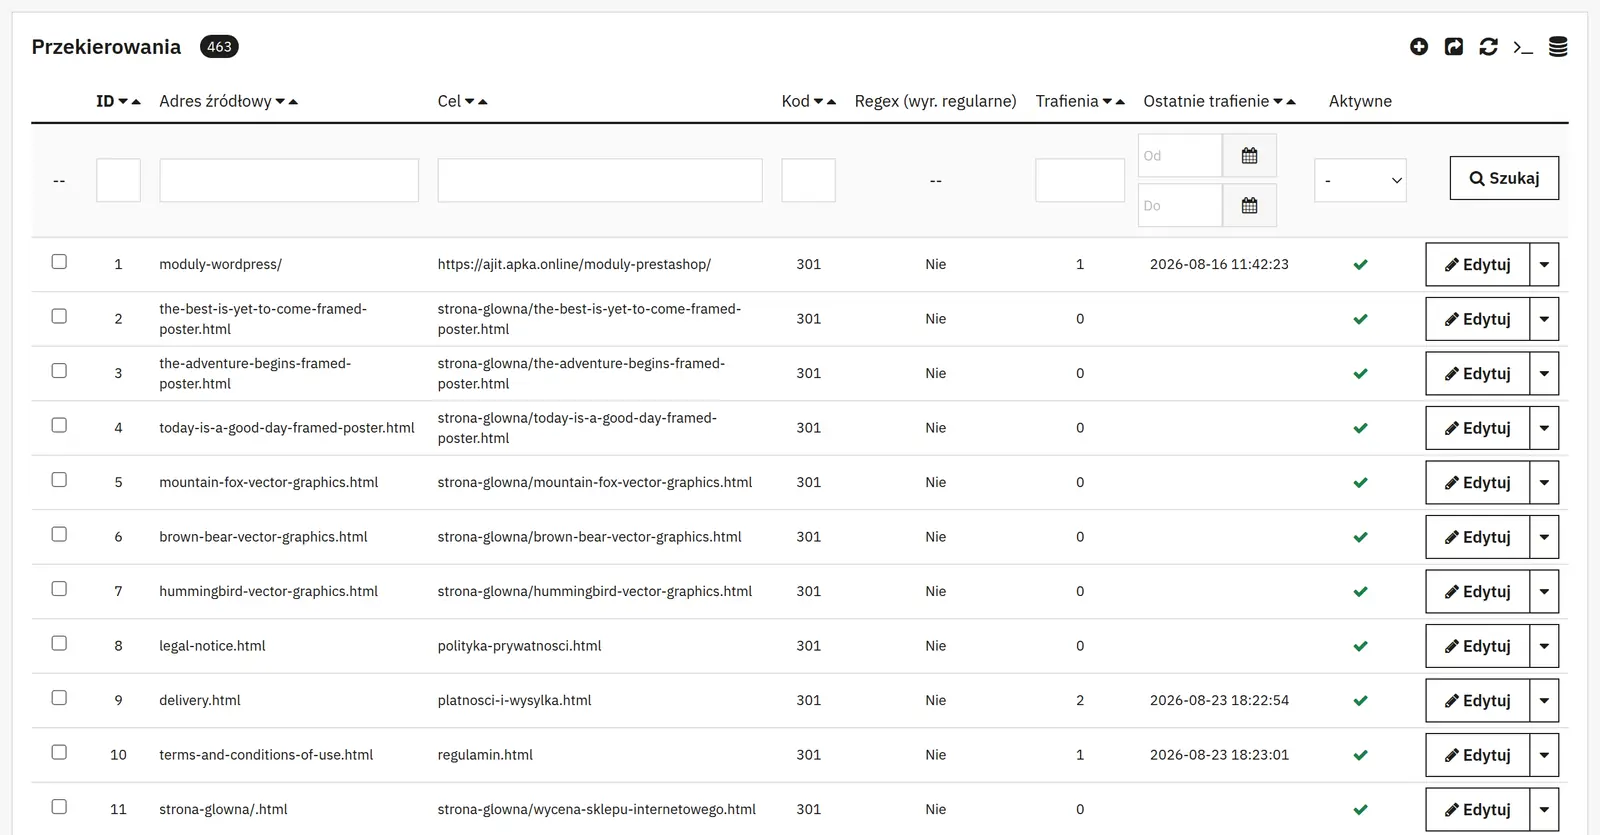1600x835 pixels.
Task: Click the Szukaj search button
Action: point(1504,178)
